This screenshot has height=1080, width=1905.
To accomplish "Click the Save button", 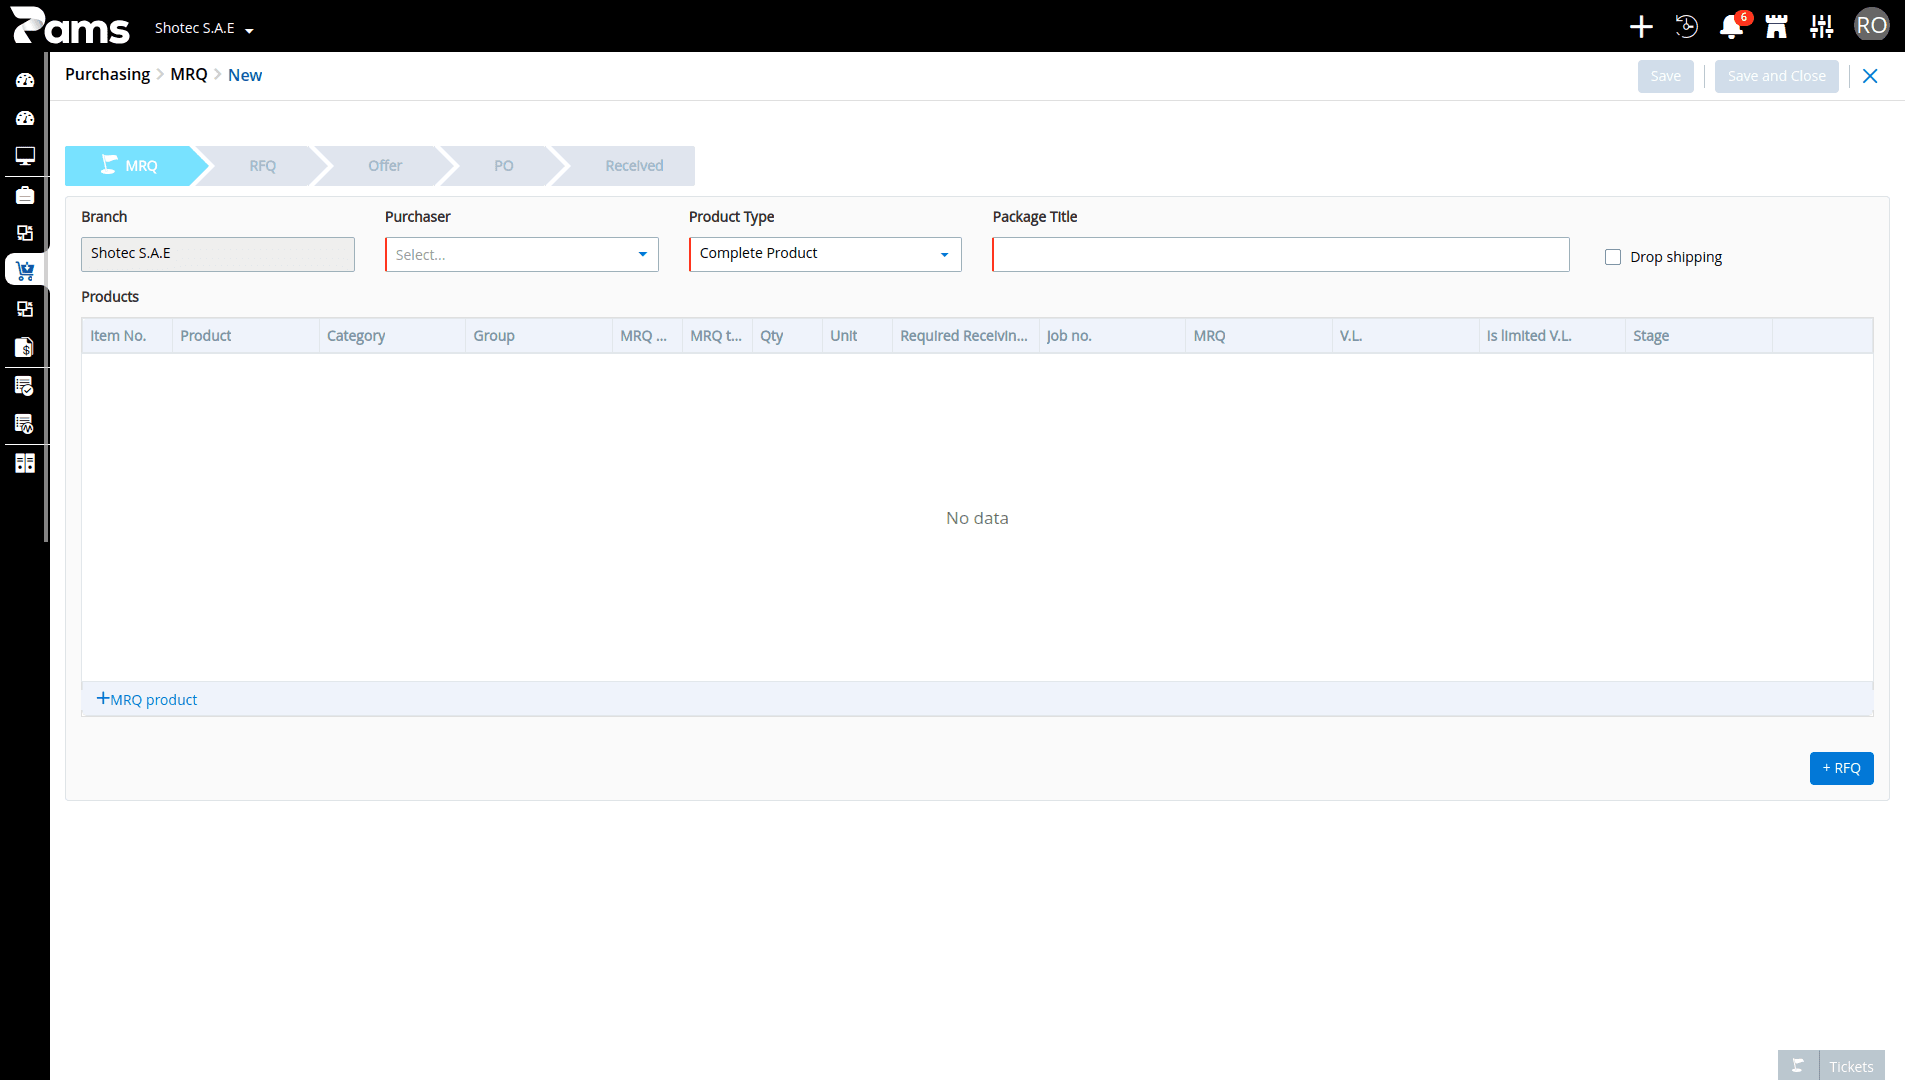I will pyautogui.click(x=1665, y=76).
